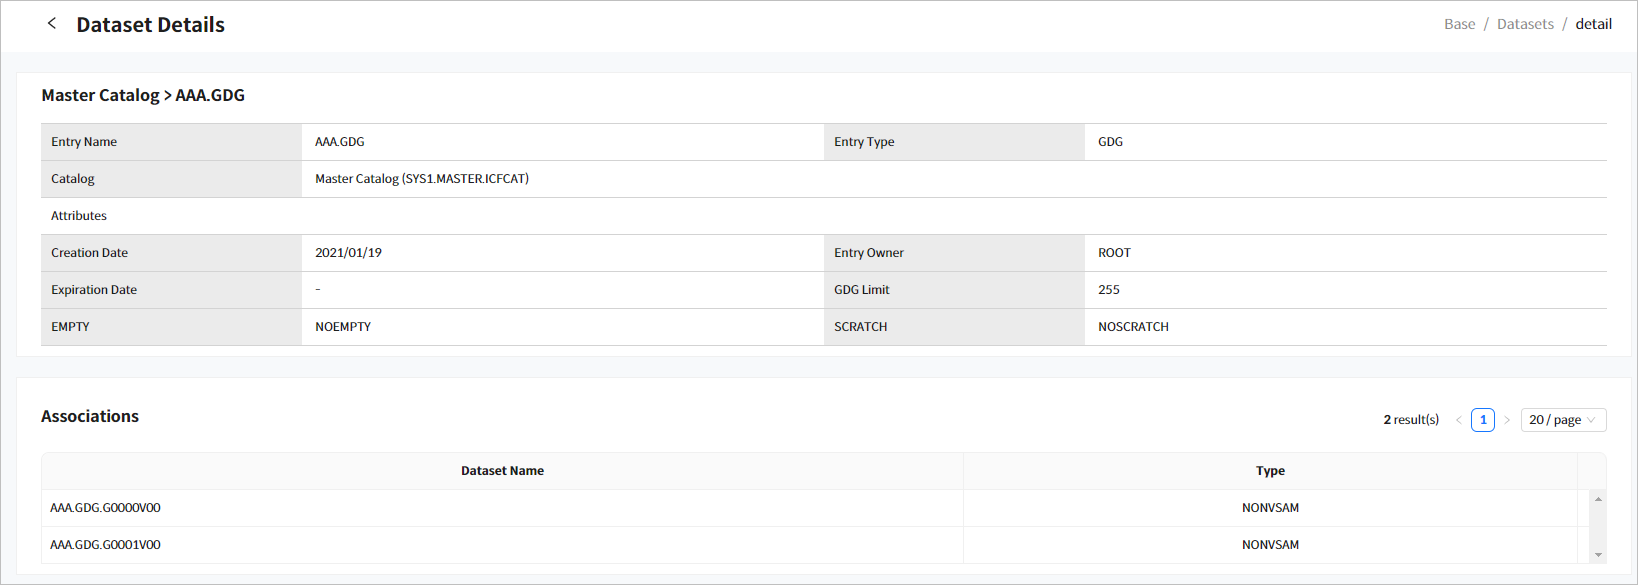Click the Dataset Details page title
Screen dimensions: 1638x585
tap(151, 25)
